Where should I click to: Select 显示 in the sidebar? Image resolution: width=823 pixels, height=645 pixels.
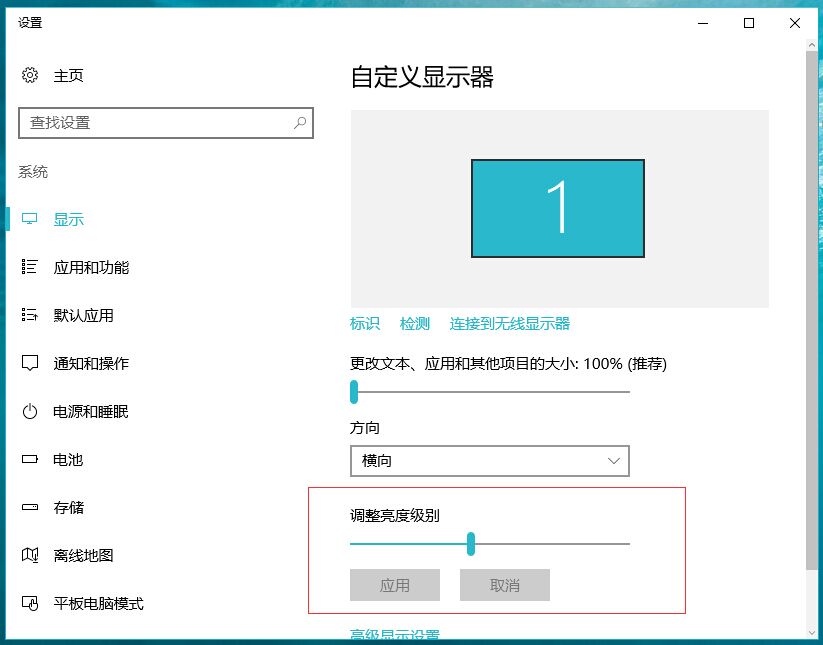click(69, 219)
